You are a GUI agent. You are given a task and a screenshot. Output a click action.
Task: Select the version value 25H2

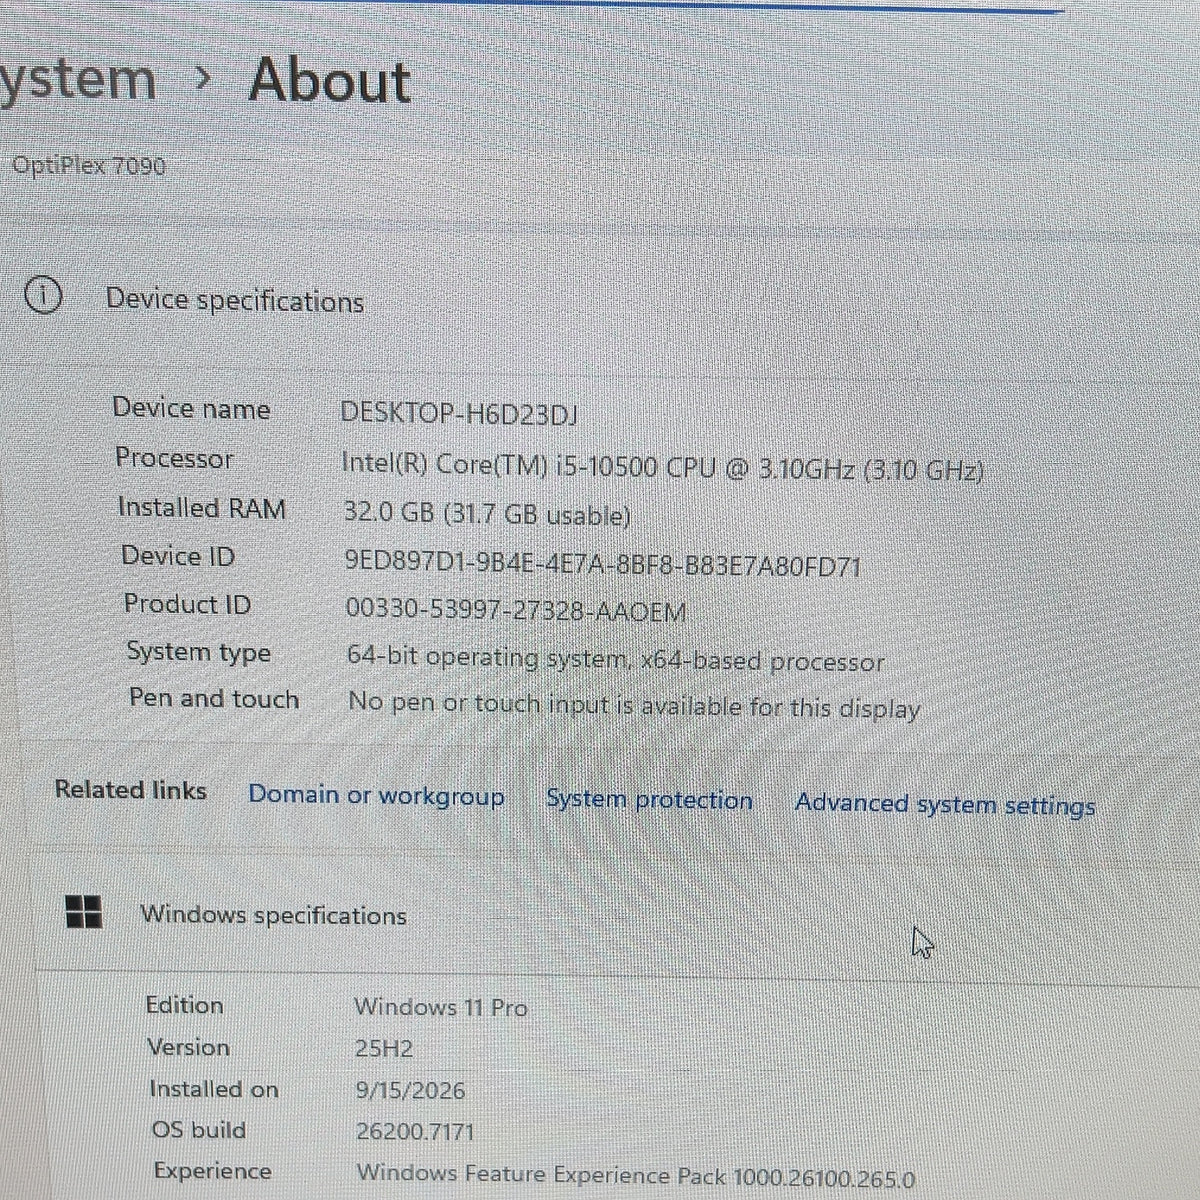[x=384, y=1049]
